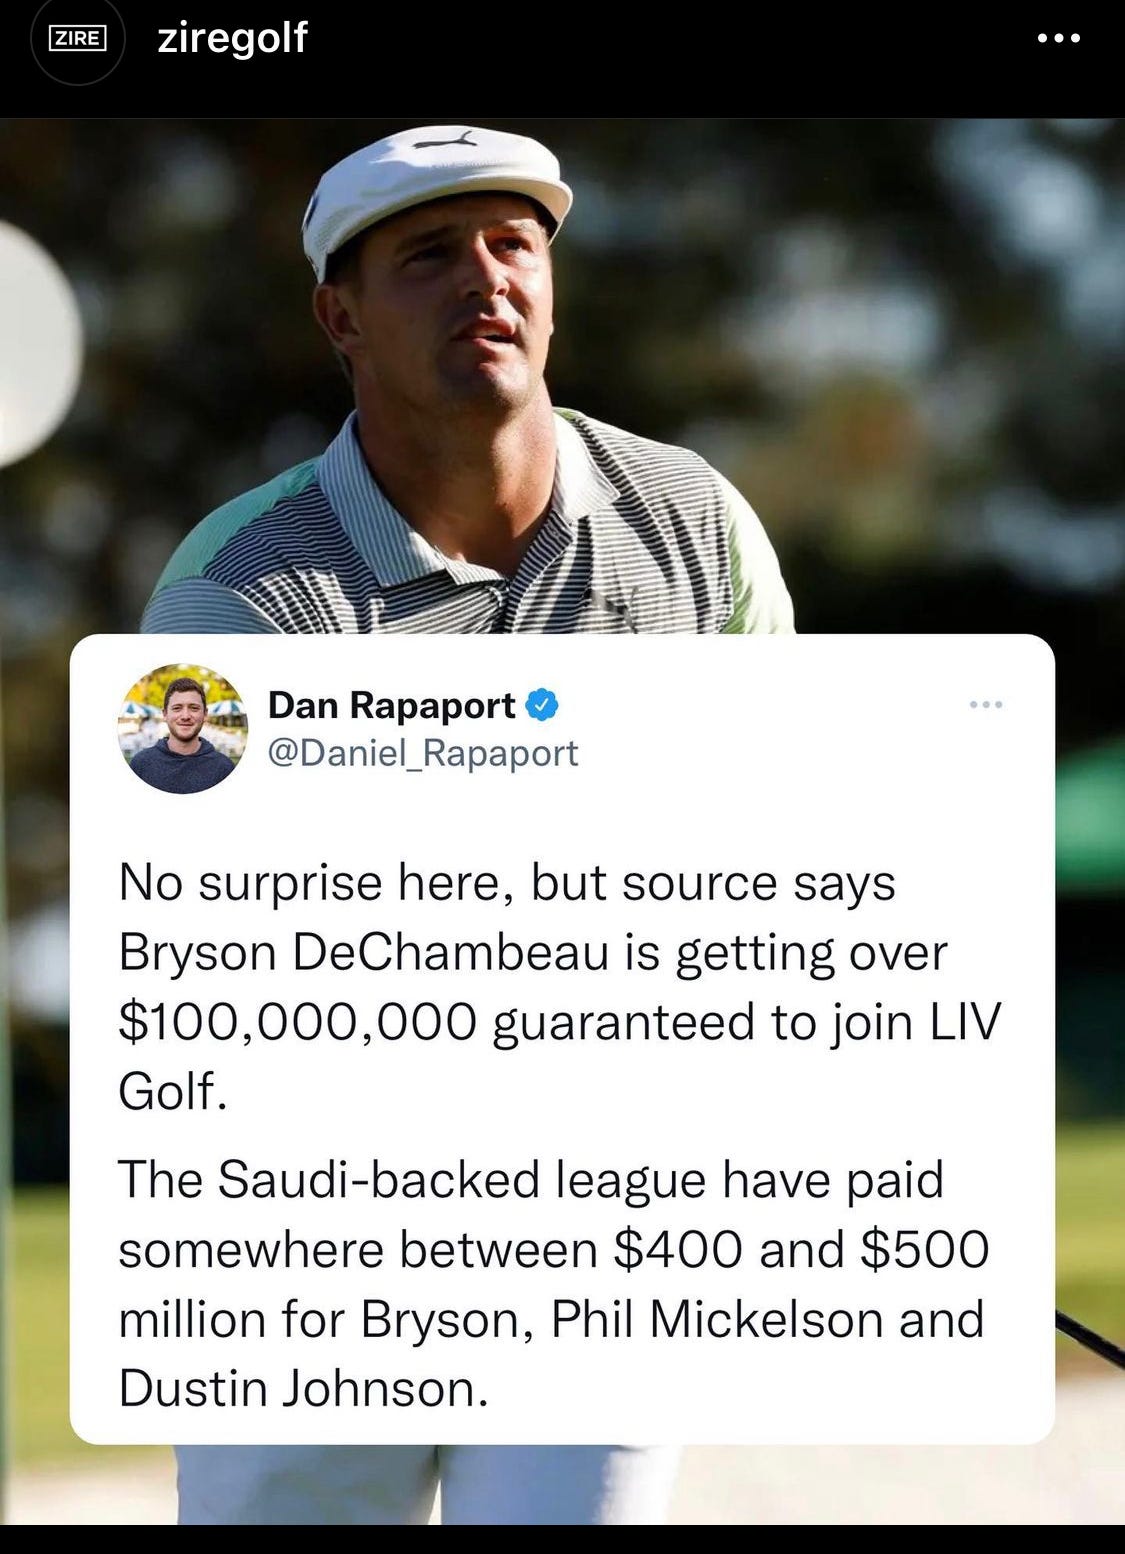Click the "$100,000,000" figure in tweet
This screenshot has width=1125, height=1554.
[297, 1022]
